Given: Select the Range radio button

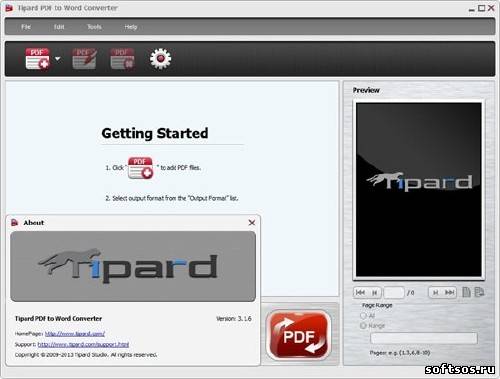Looking at the screenshot, I should 363,326.
